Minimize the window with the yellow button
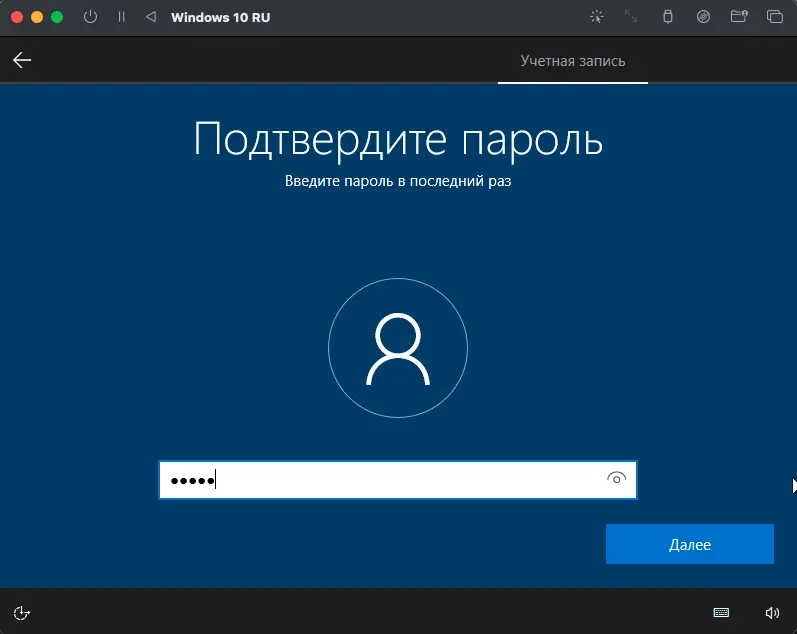 (x=37, y=17)
